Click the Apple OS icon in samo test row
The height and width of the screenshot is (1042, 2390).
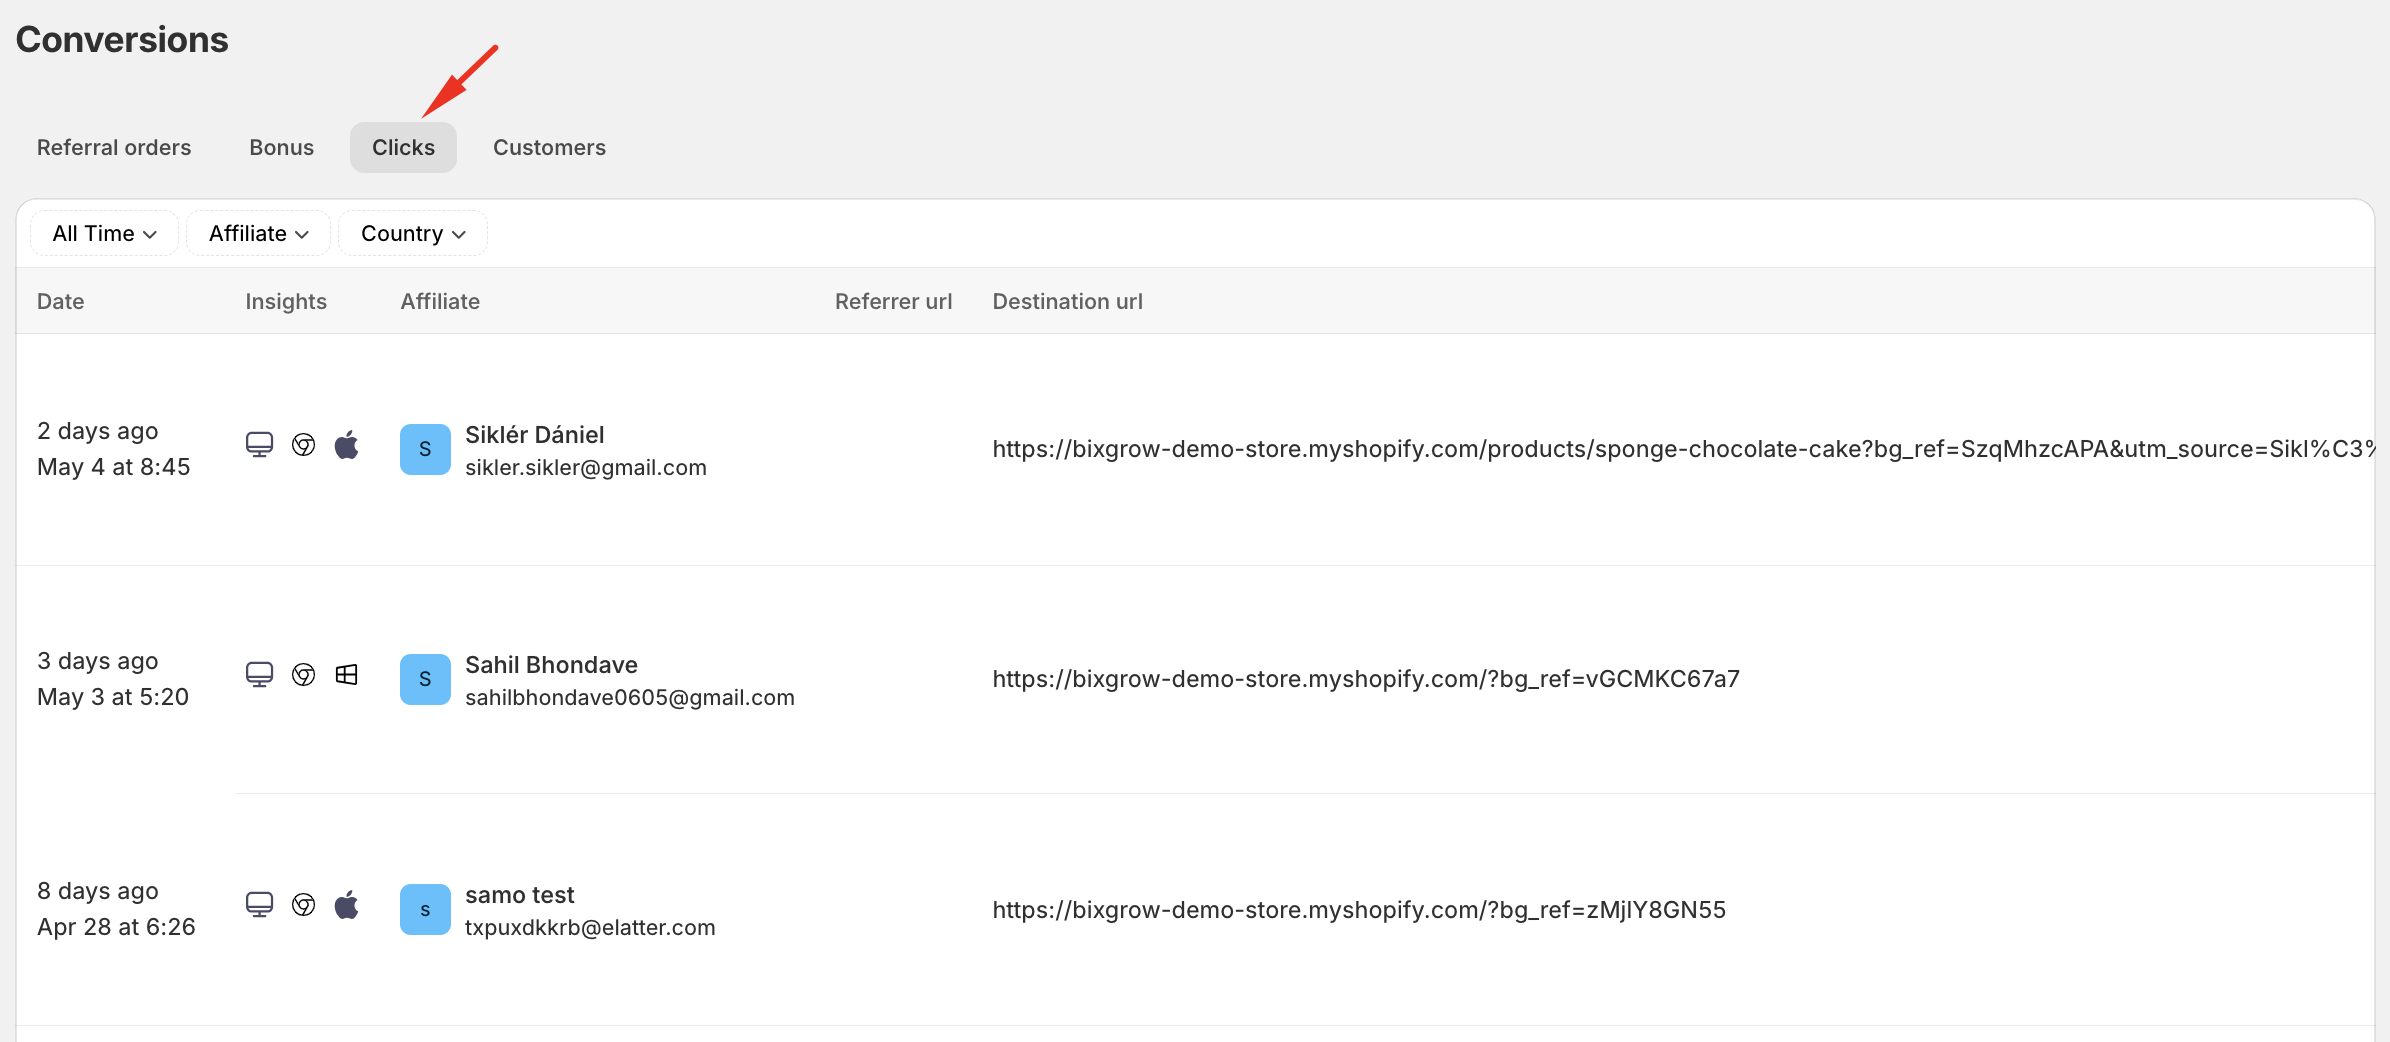coord(346,905)
